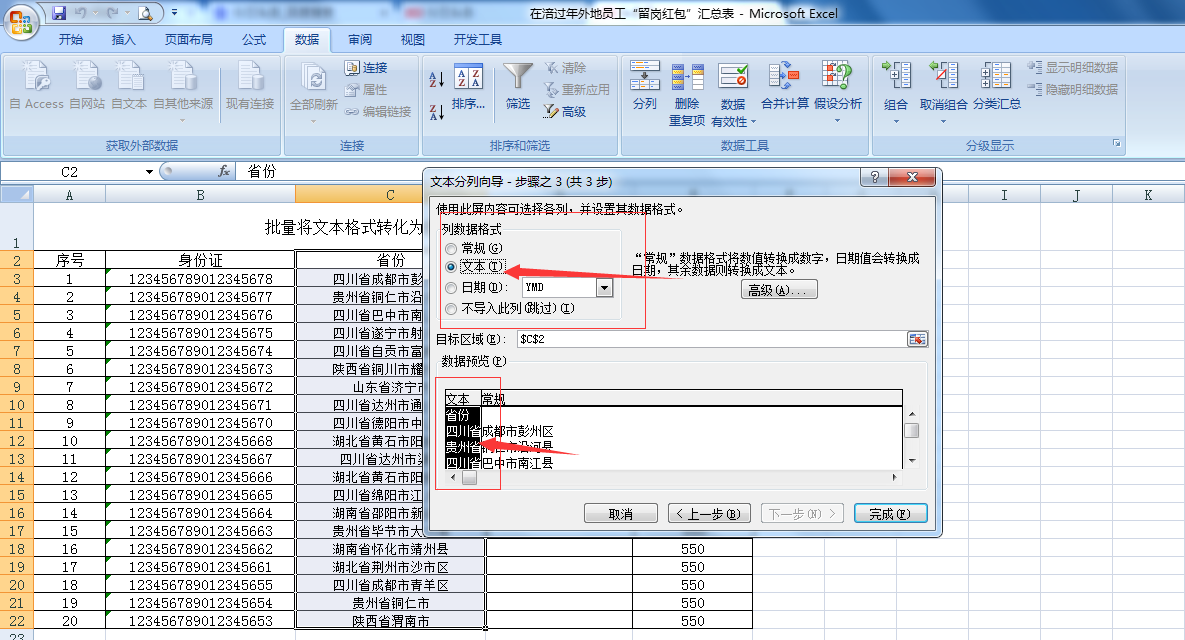1185x640 pixels.
Task: Select 不导入此列(跳过) radio button
Action: (x=451, y=308)
